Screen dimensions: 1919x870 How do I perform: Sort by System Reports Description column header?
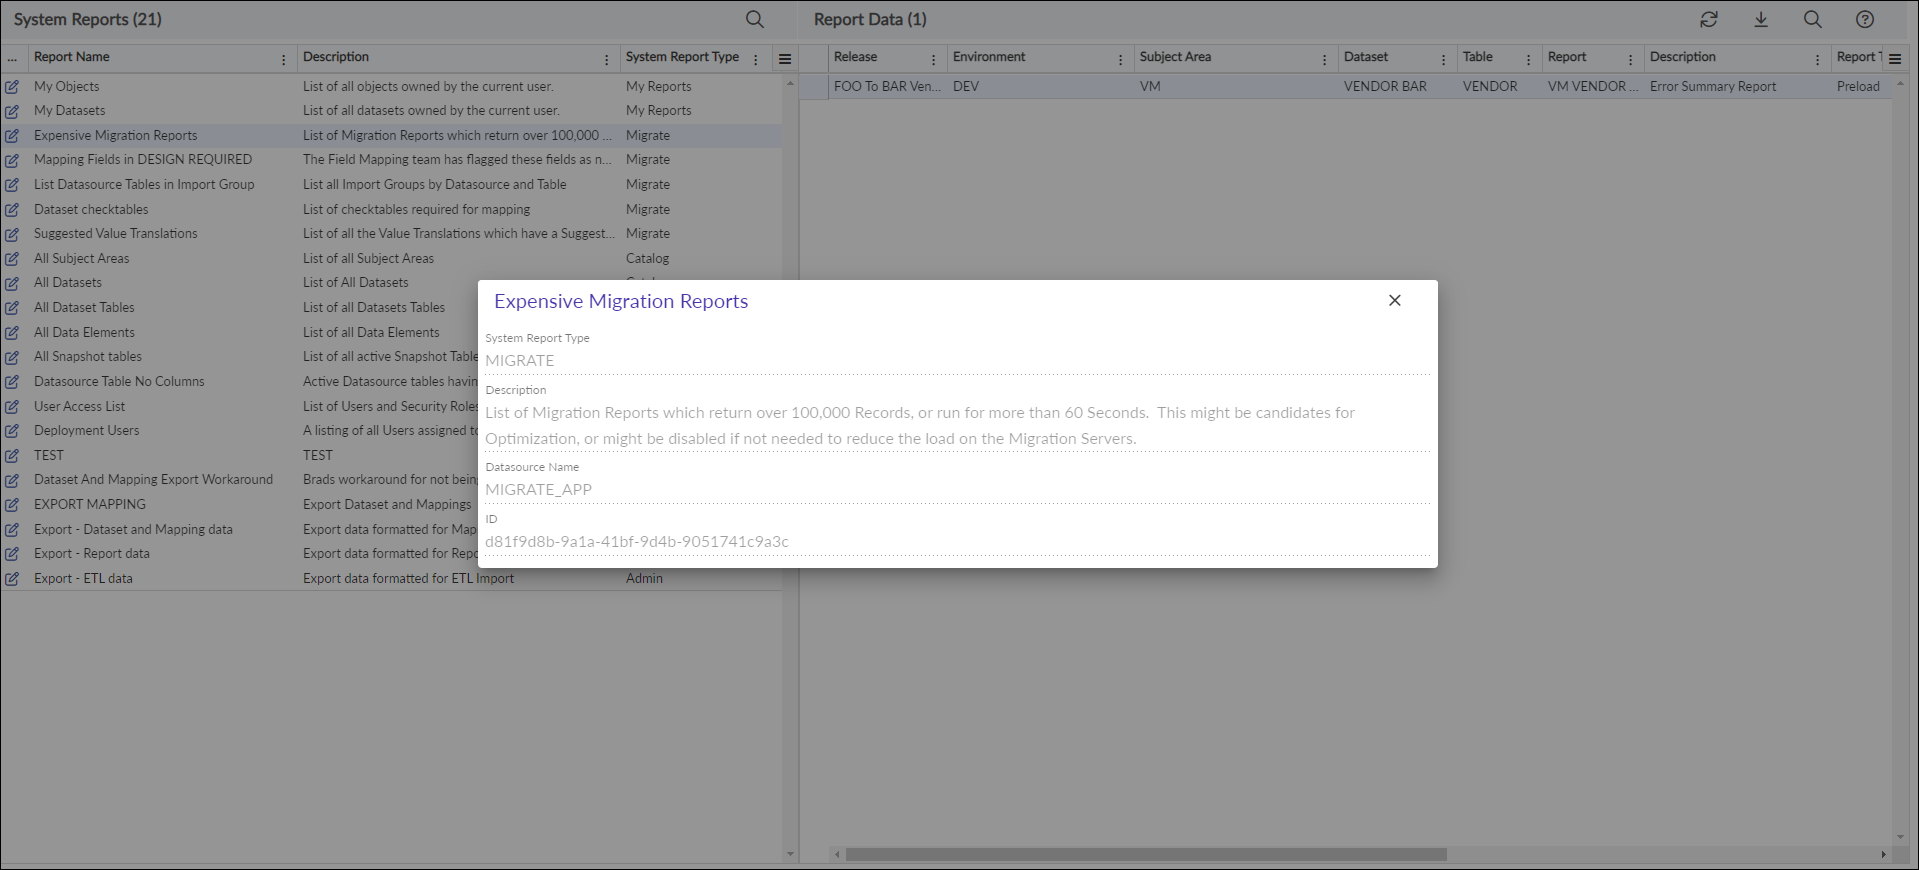point(336,57)
